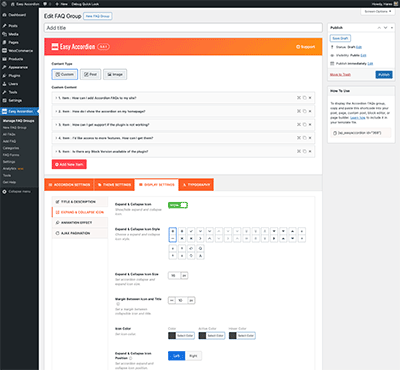The image size is (400, 370).
Task: Click Save Draft button
Action: [x=340, y=38]
